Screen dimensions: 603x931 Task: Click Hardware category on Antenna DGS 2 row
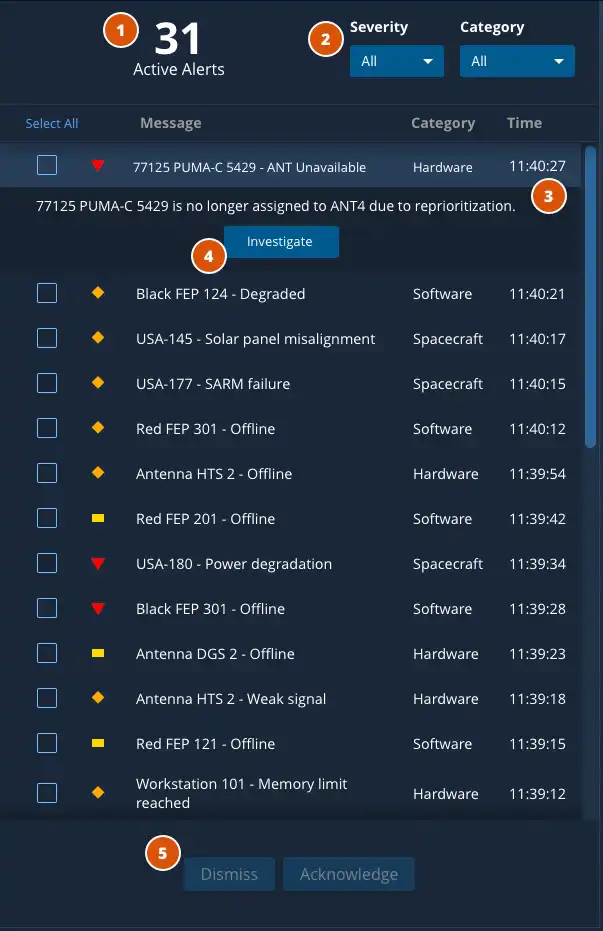pos(445,654)
